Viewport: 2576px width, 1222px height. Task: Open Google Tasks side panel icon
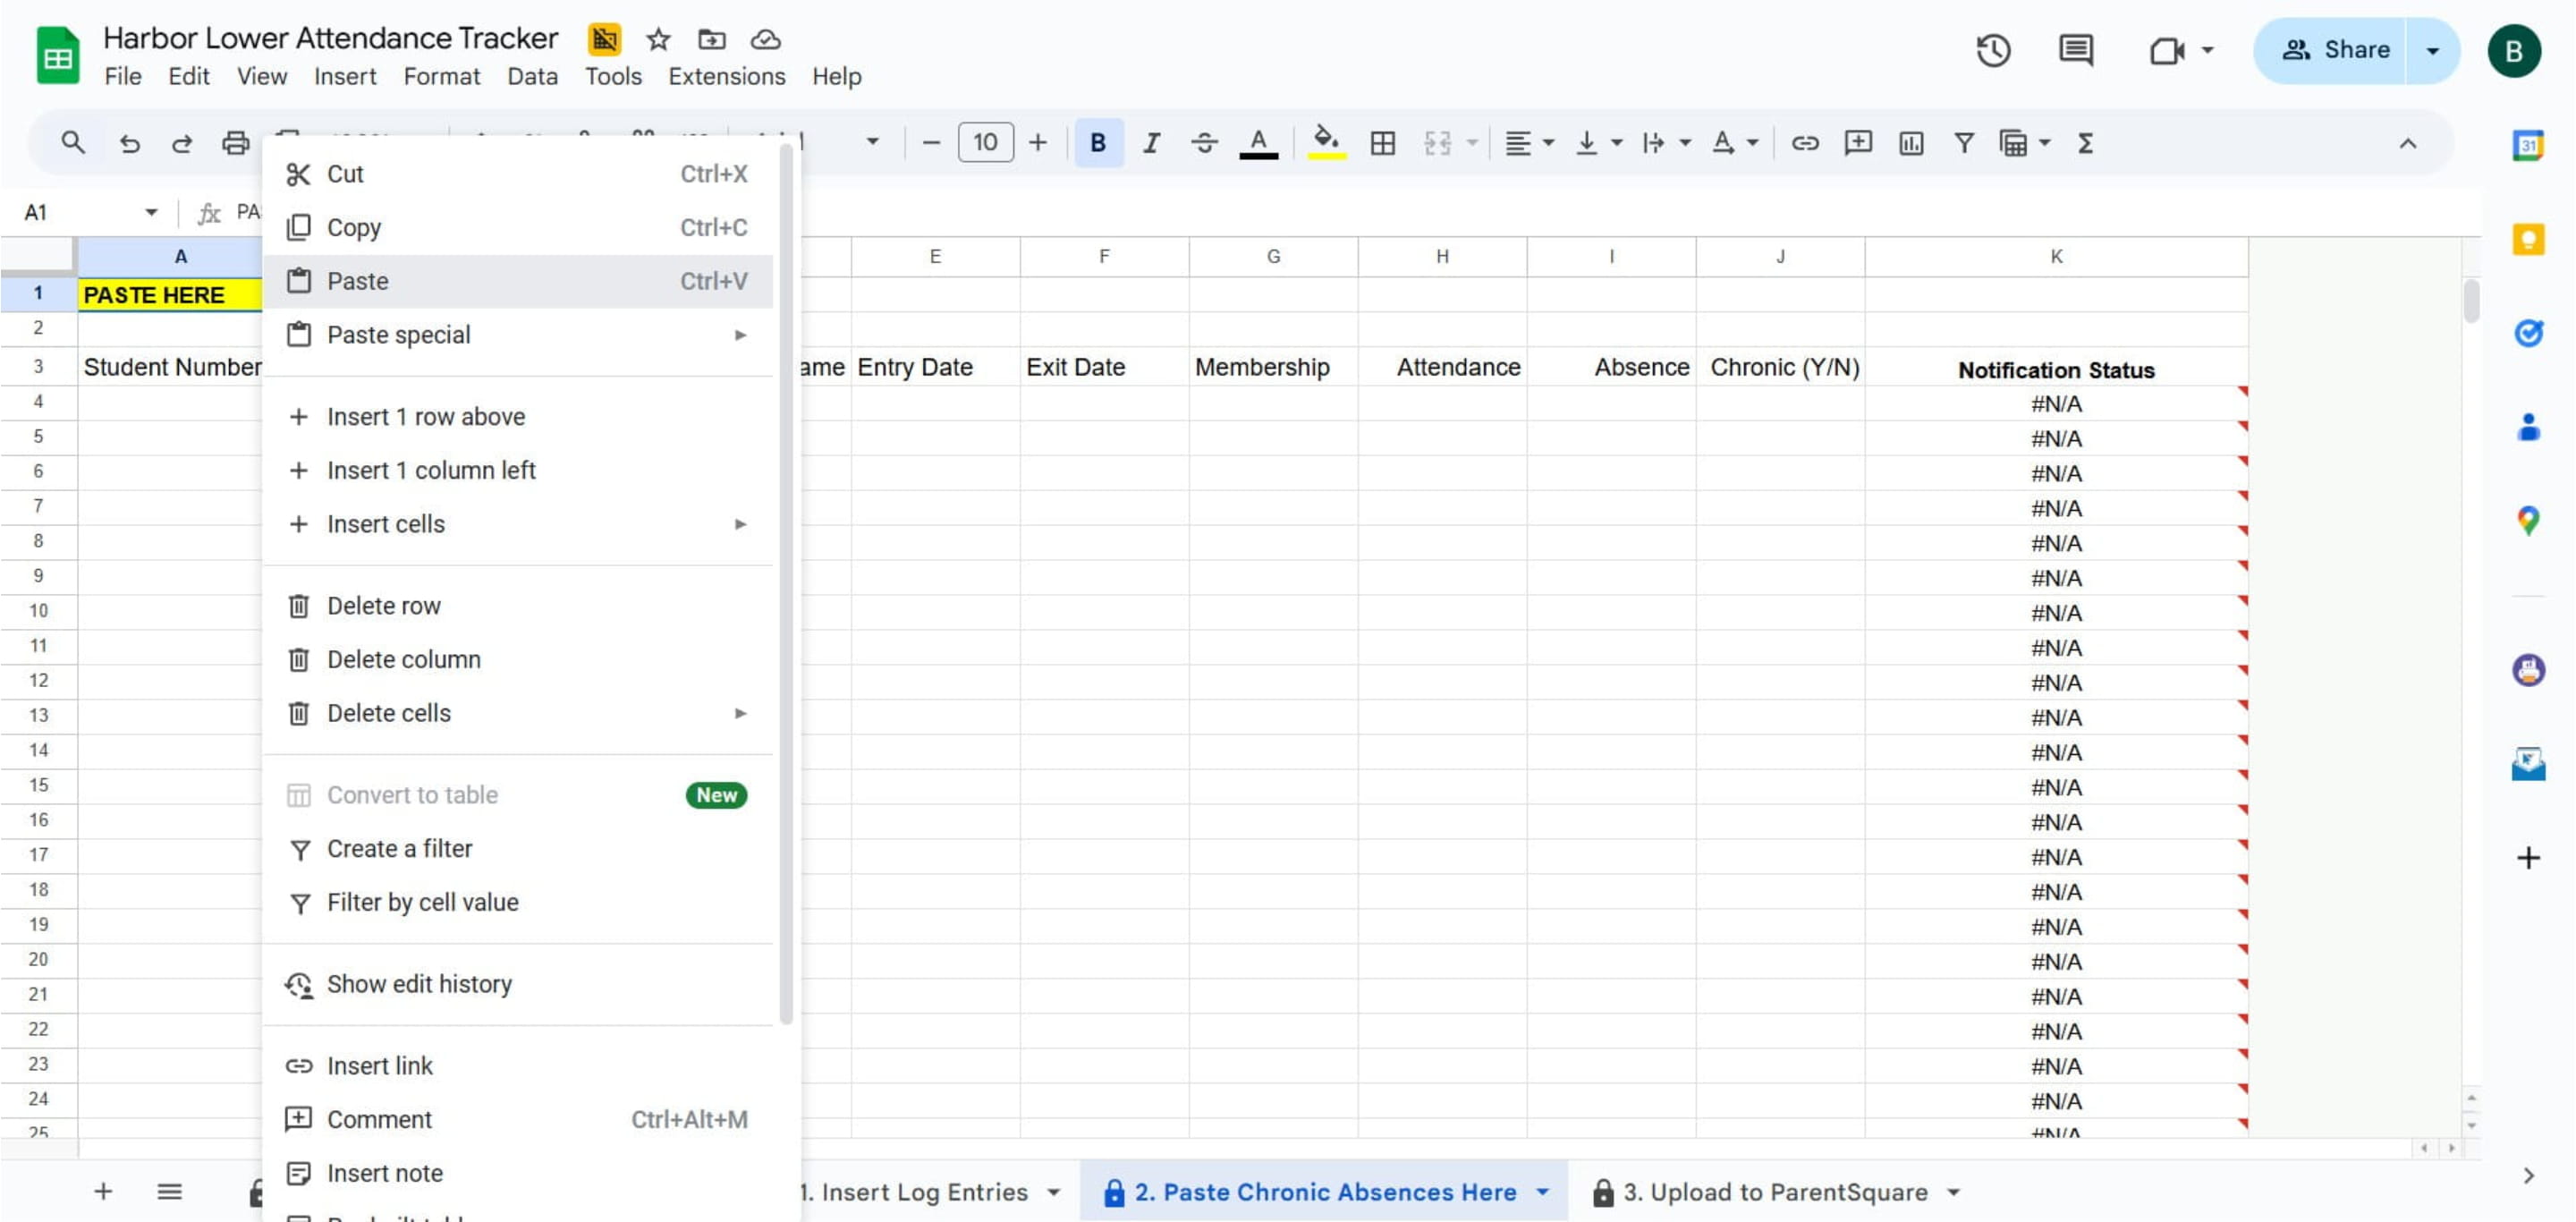(x=2527, y=333)
